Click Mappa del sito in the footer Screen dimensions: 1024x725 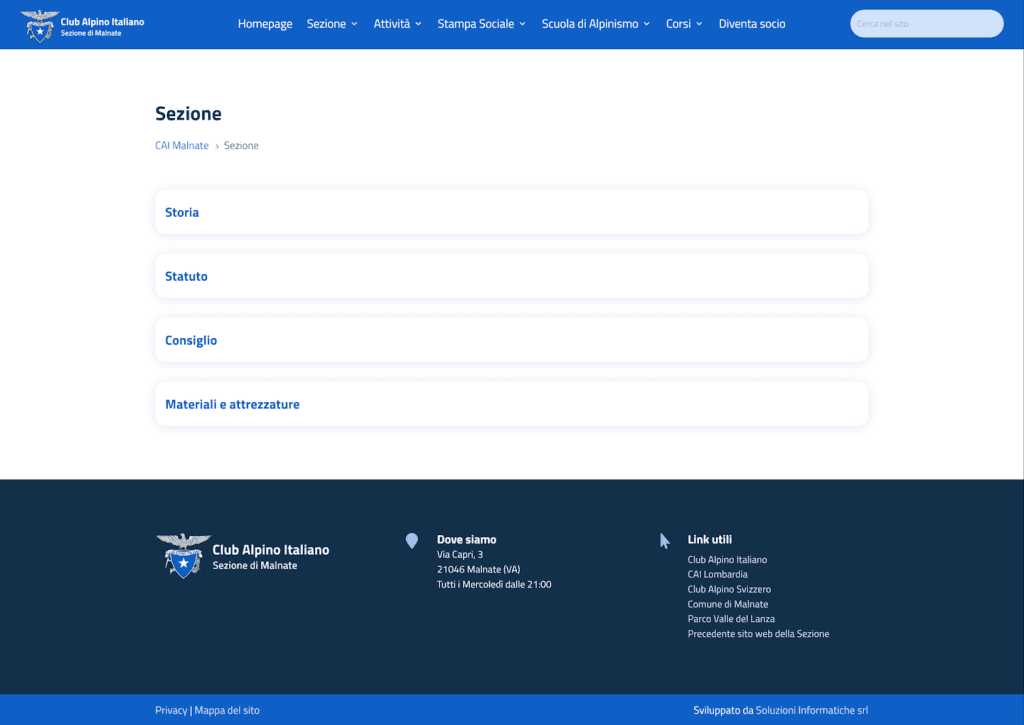click(x=226, y=709)
